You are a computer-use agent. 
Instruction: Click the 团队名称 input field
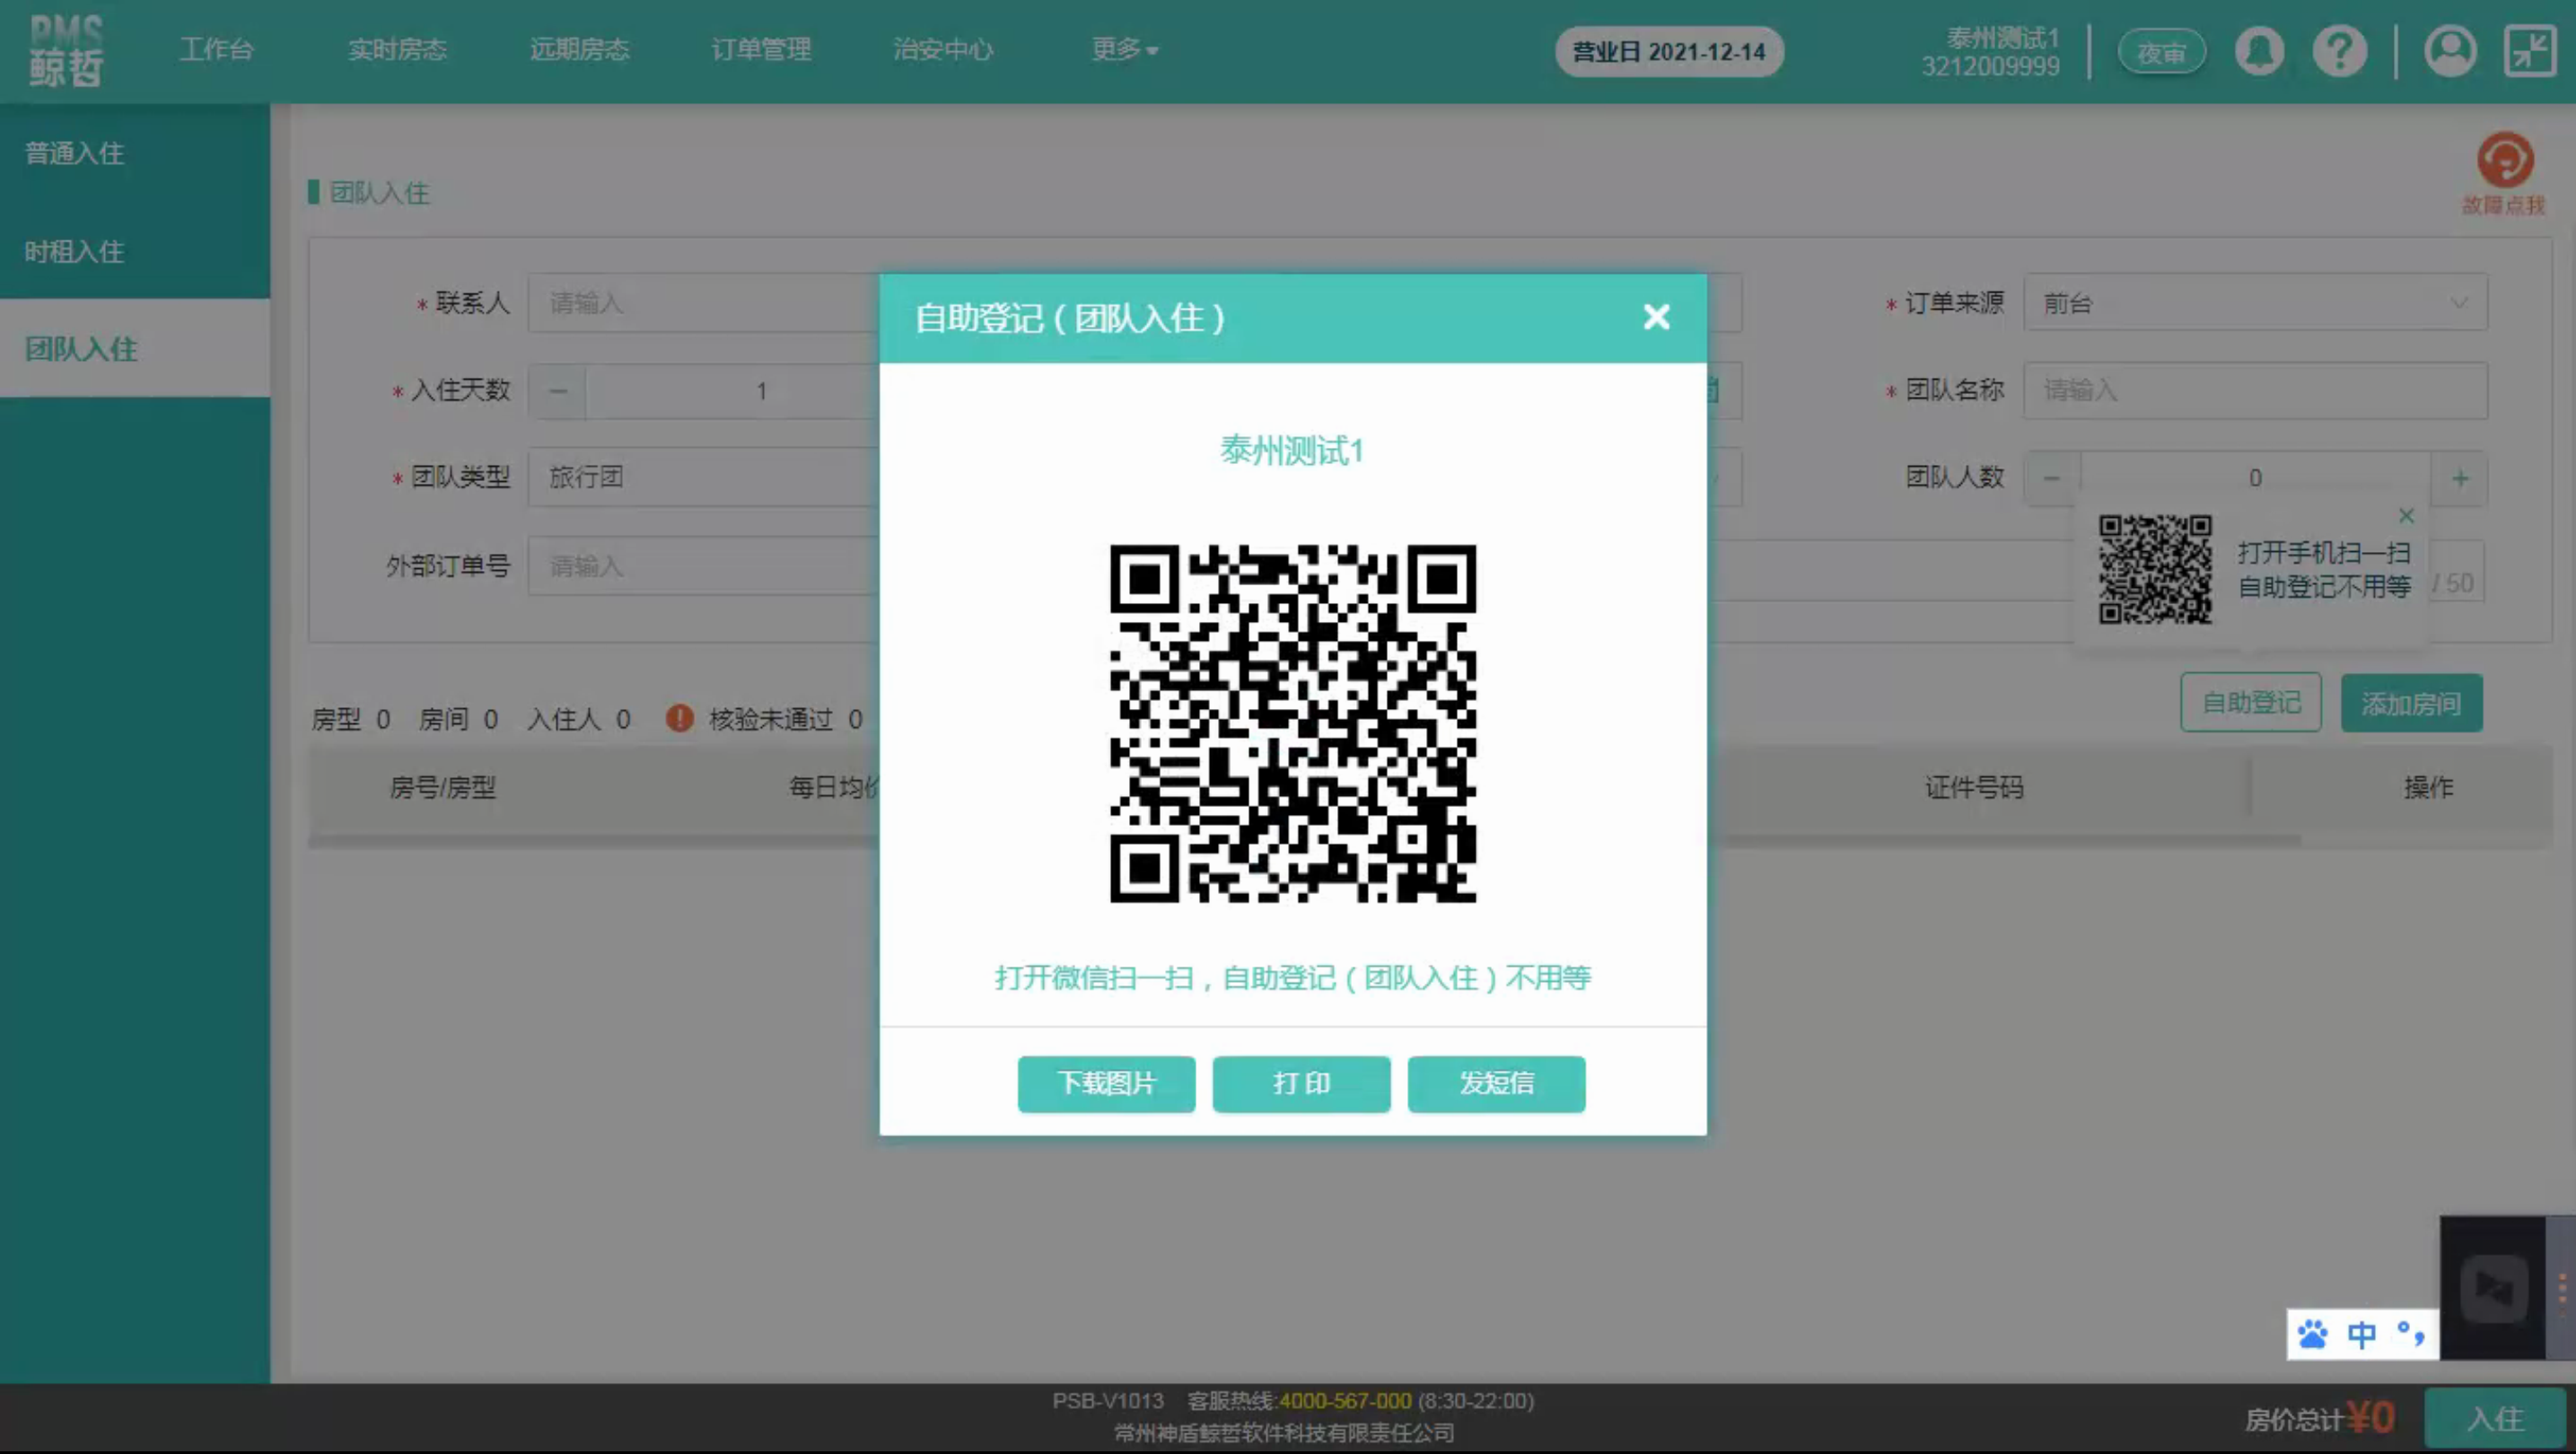tap(2255, 390)
